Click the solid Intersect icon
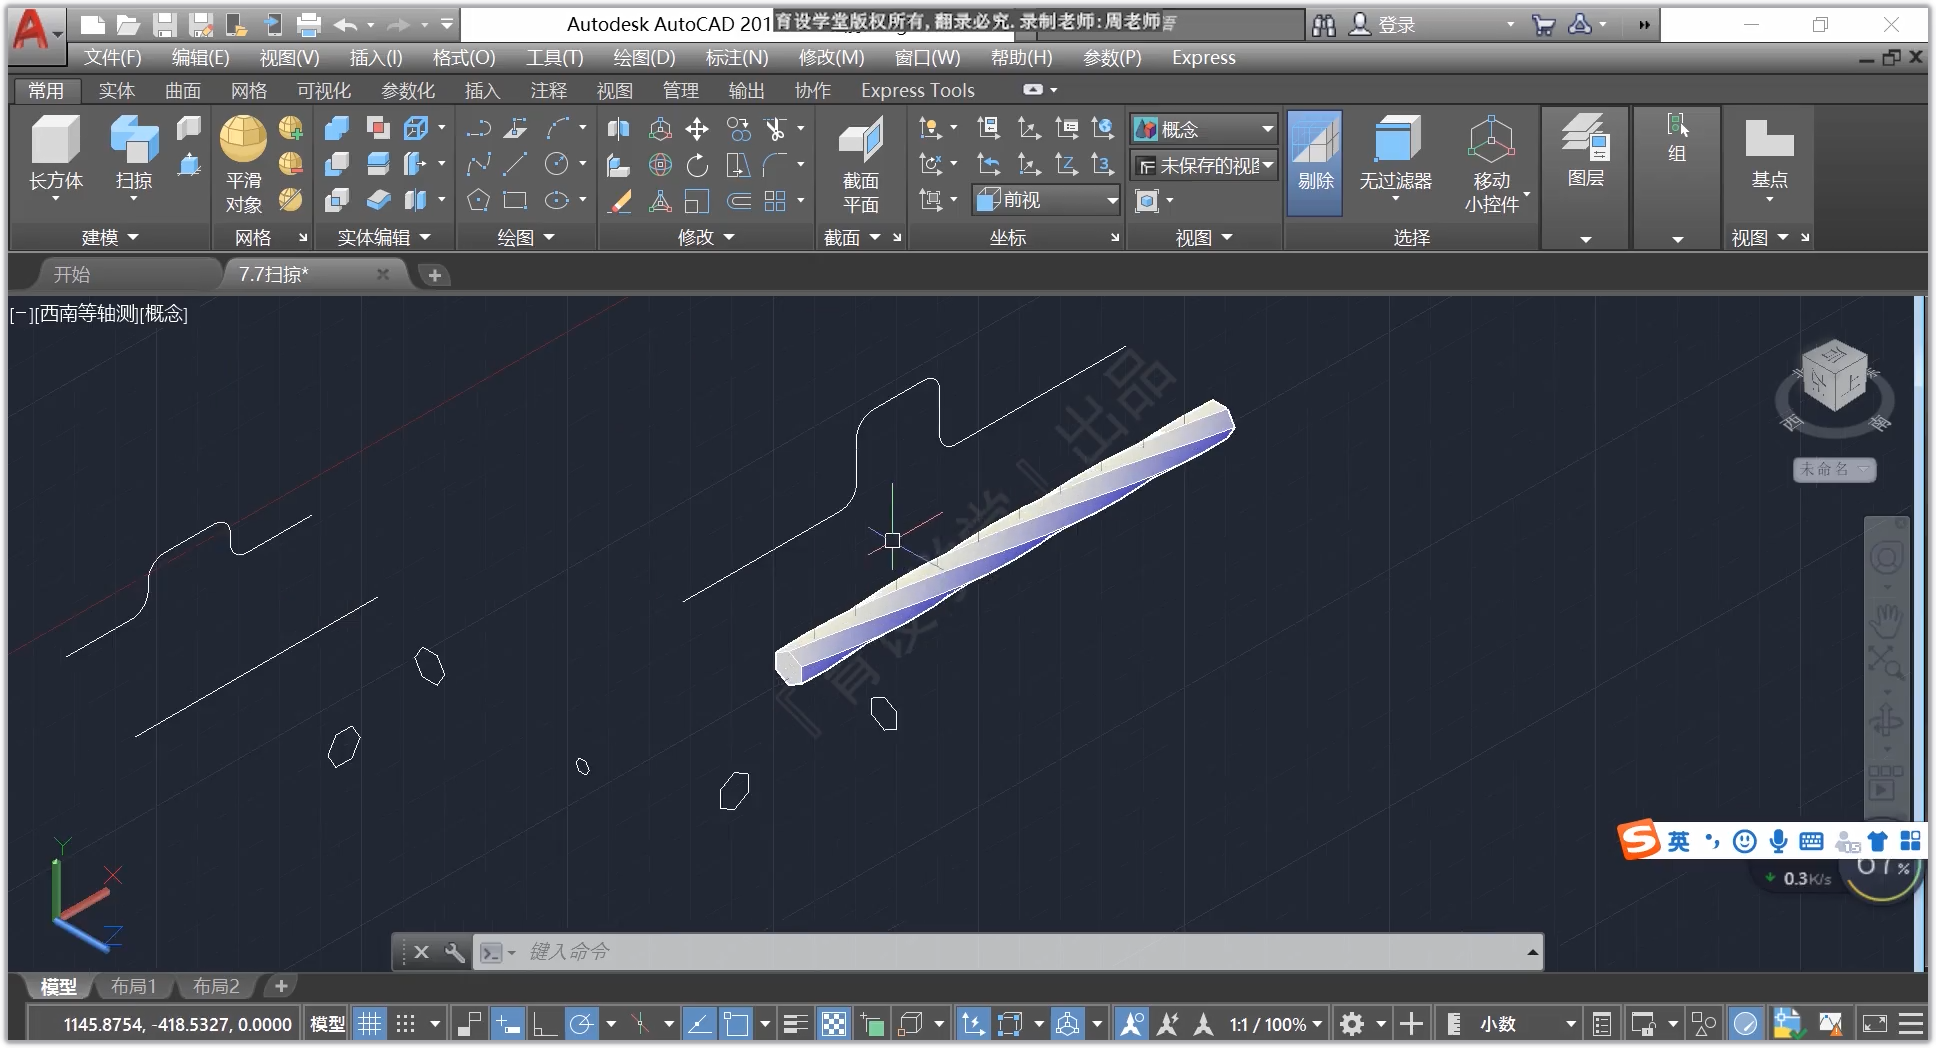 tap(337, 200)
